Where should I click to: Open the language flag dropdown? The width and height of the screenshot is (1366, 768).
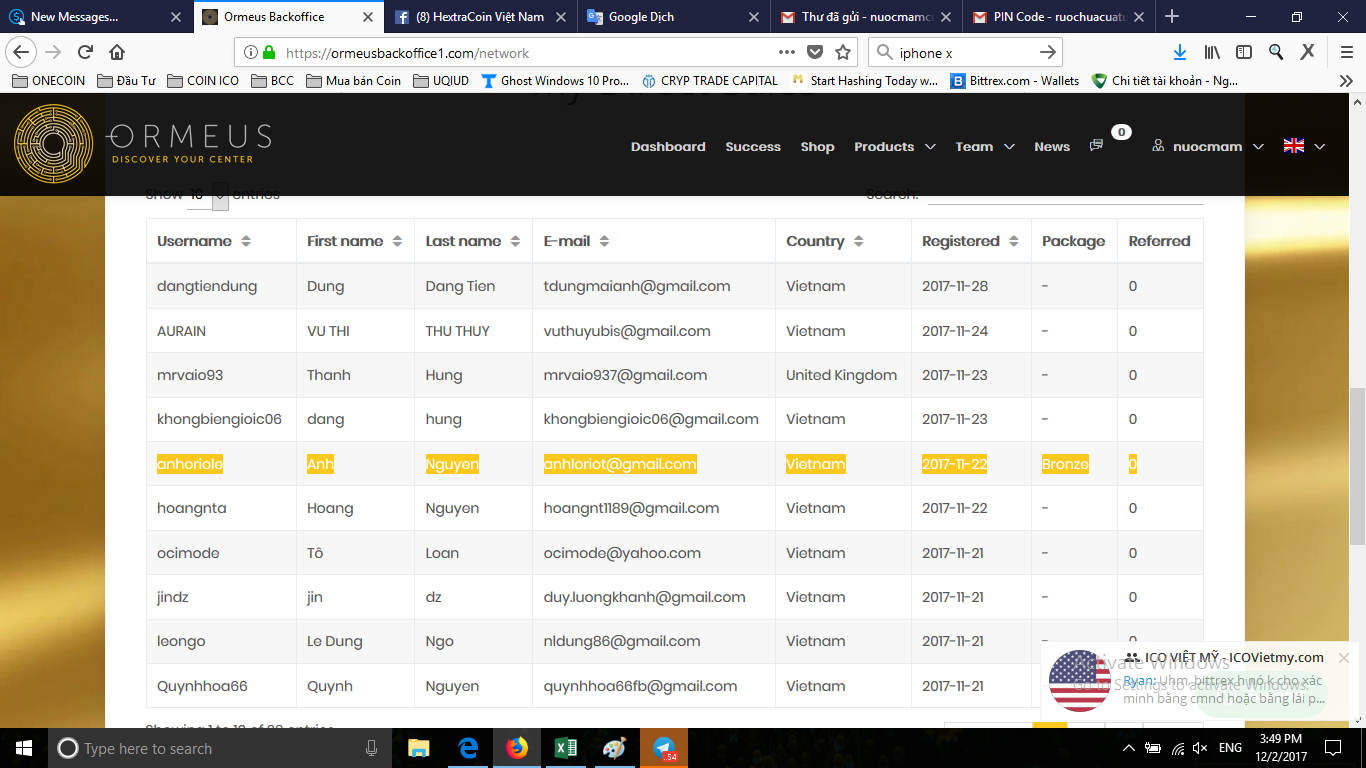coord(1304,146)
